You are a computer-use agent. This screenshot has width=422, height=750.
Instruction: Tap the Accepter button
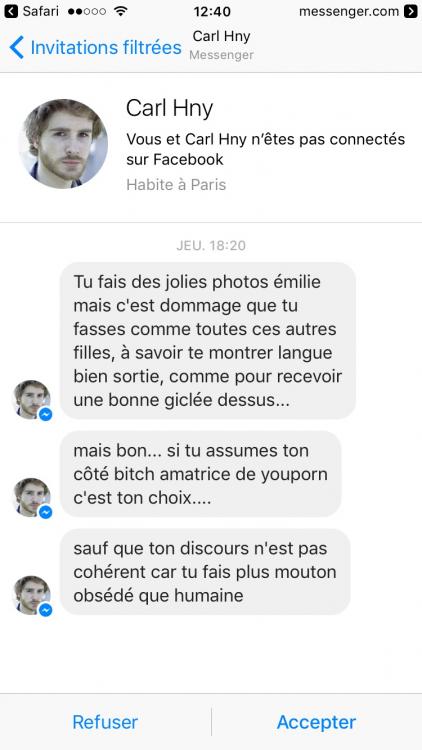pyautogui.click(x=316, y=722)
